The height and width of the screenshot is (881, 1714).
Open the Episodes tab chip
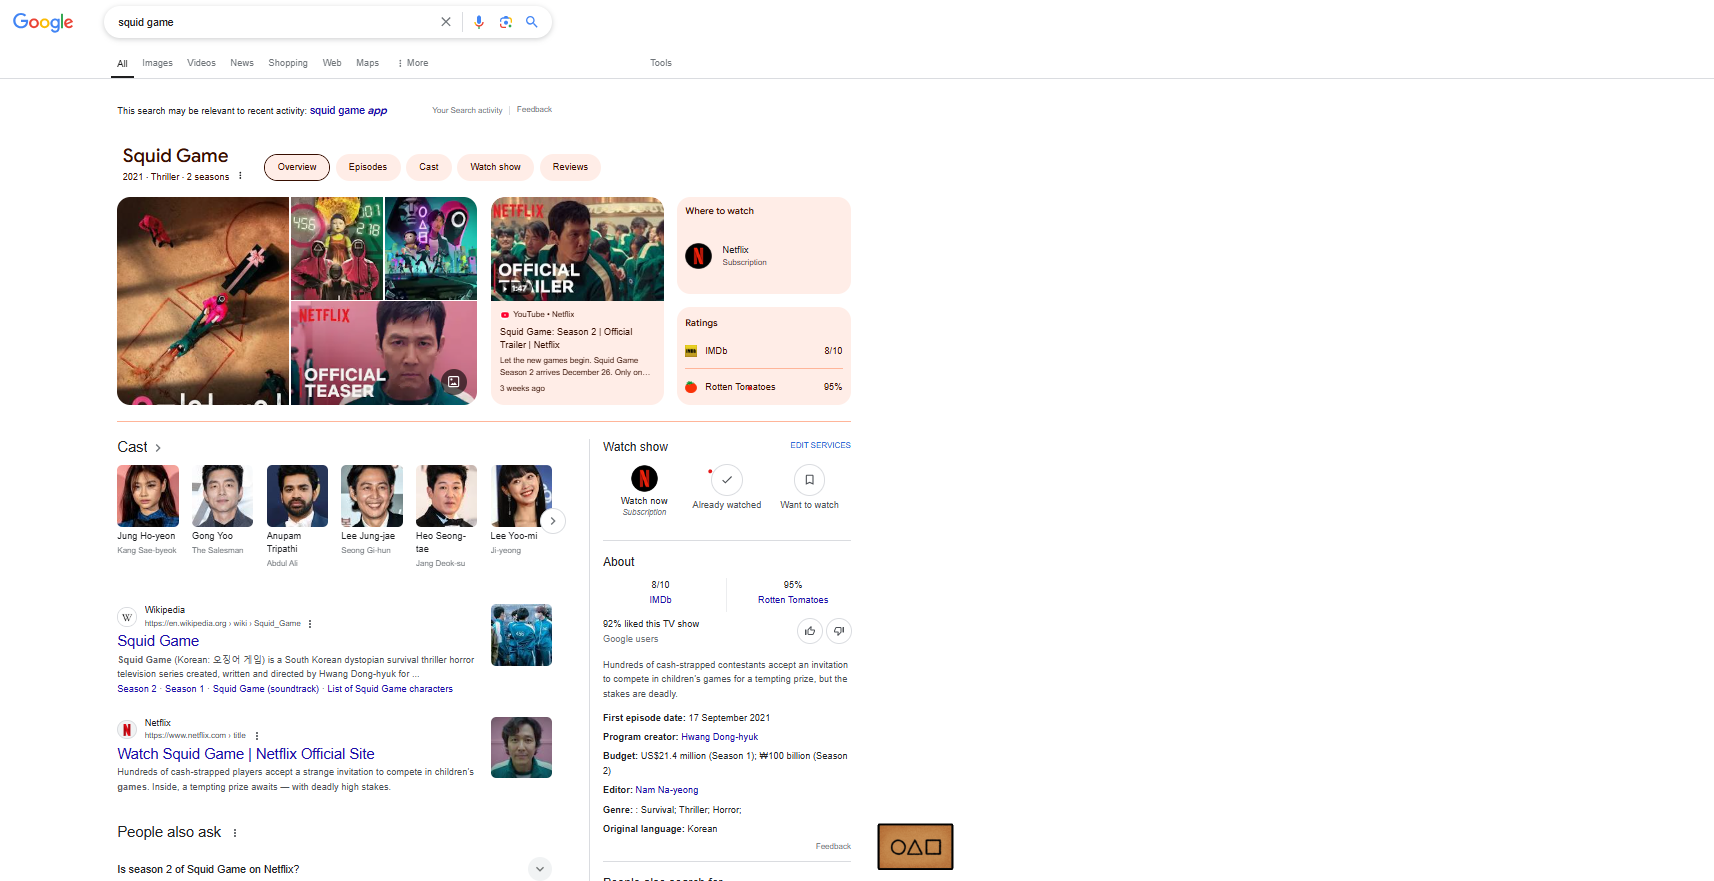(x=368, y=167)
